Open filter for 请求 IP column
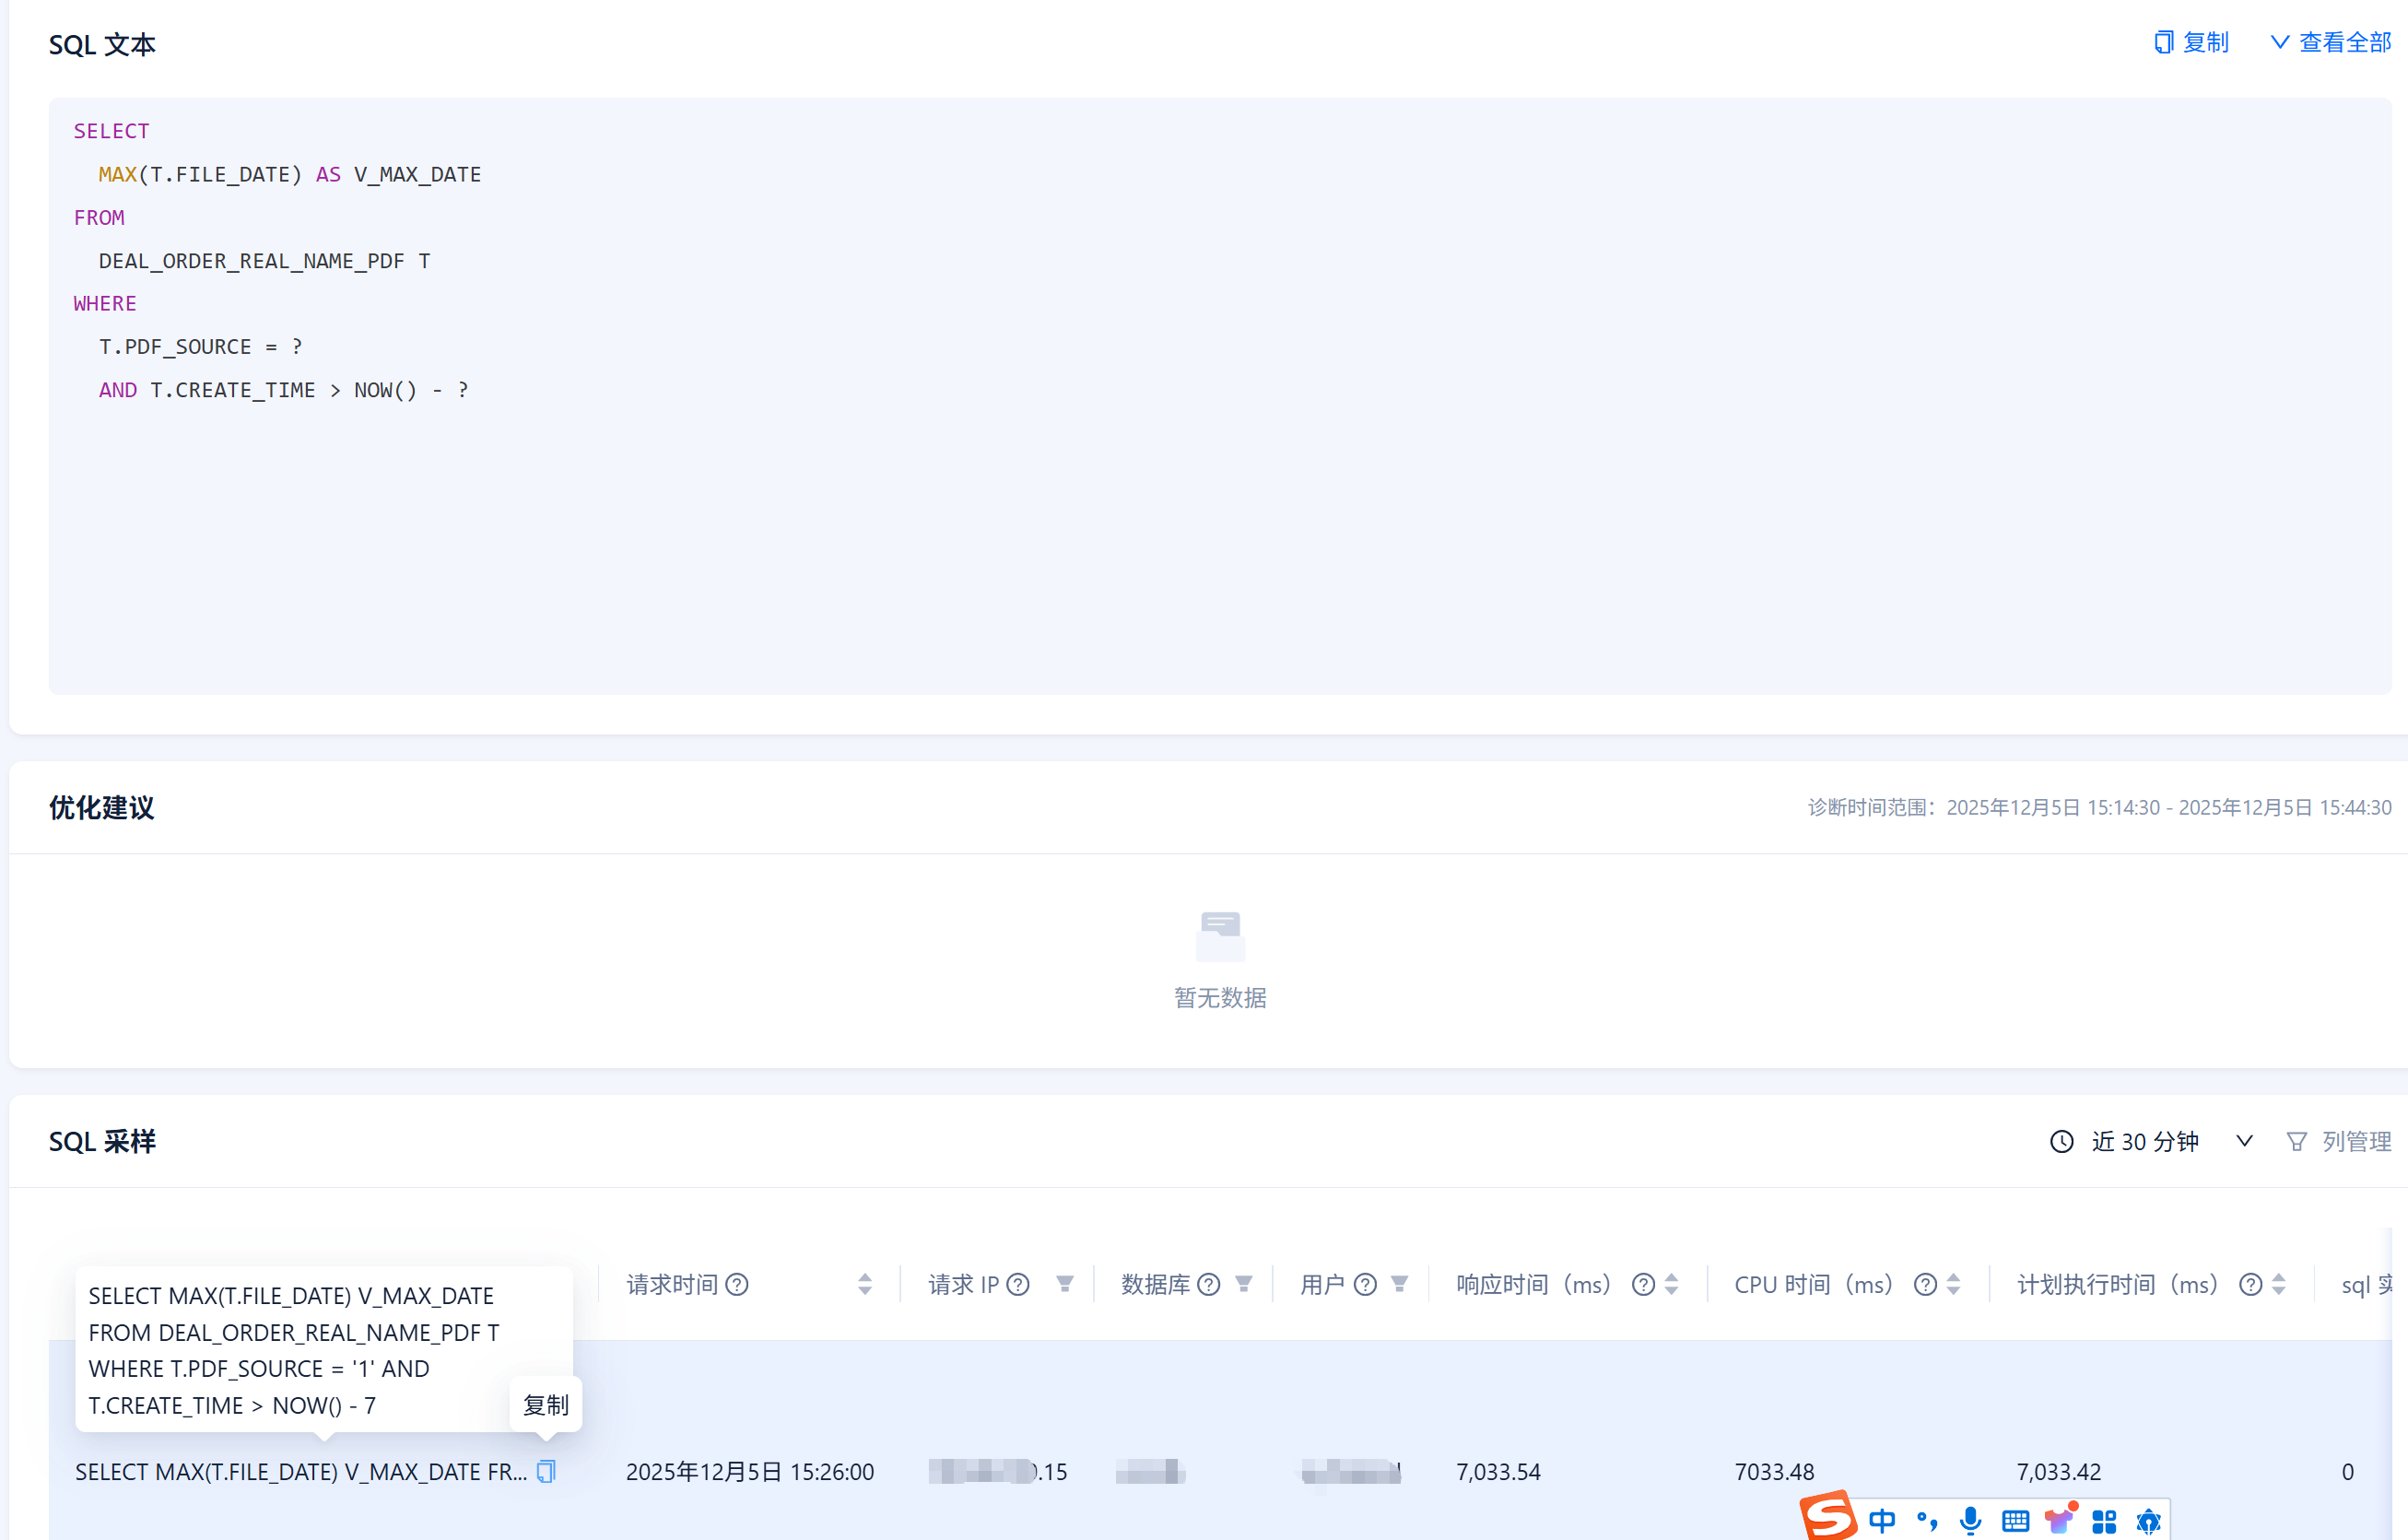2408x1540 pixels. (1064, 1284)
